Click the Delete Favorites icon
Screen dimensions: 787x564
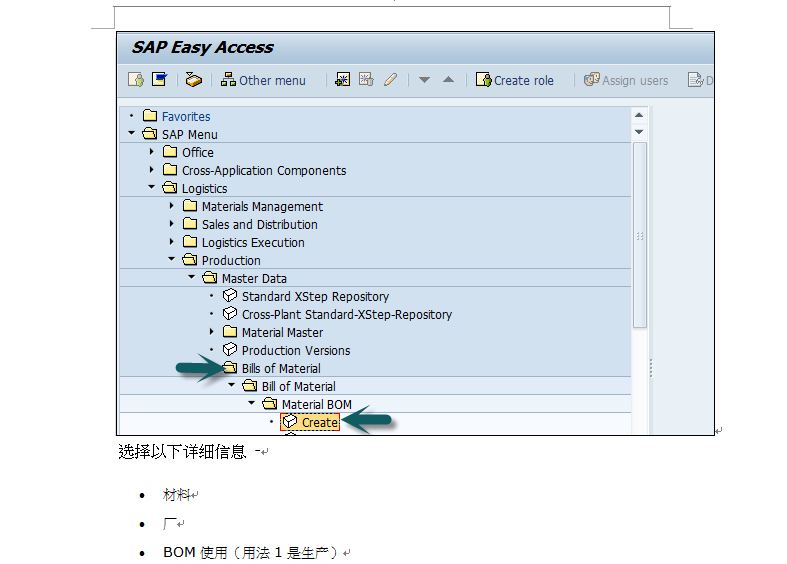[366, 80]
